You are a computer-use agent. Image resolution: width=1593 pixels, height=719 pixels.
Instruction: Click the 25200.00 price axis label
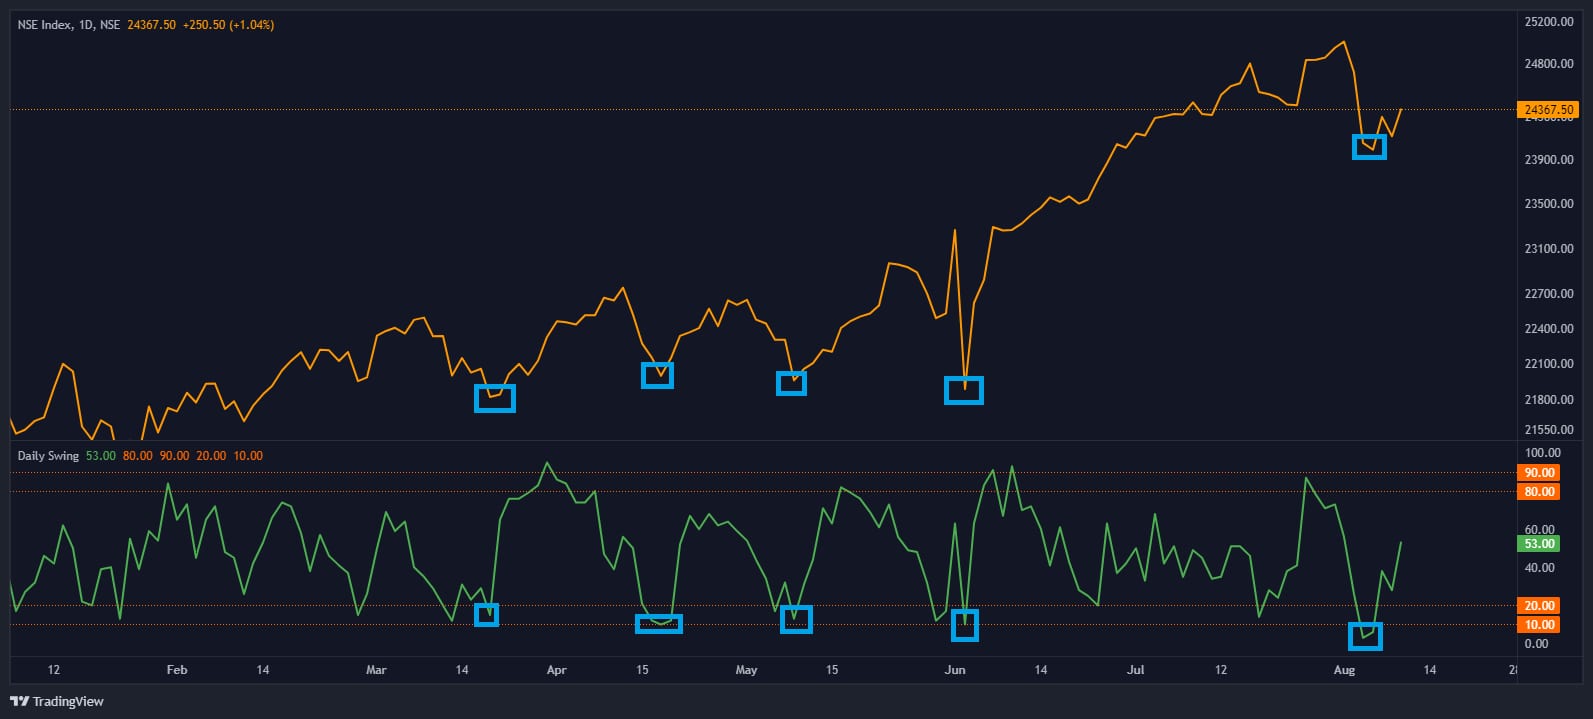(1548, 22)
